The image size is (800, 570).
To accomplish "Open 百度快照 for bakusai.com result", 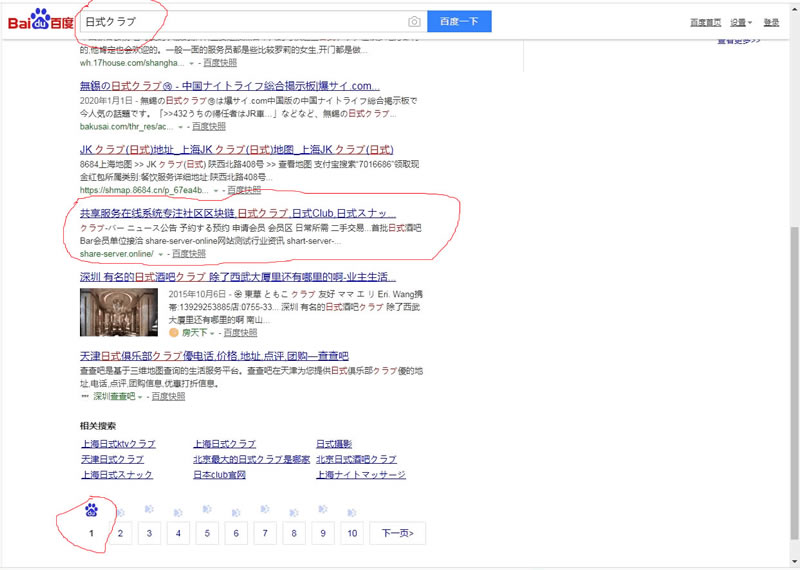I will point(209,127).
